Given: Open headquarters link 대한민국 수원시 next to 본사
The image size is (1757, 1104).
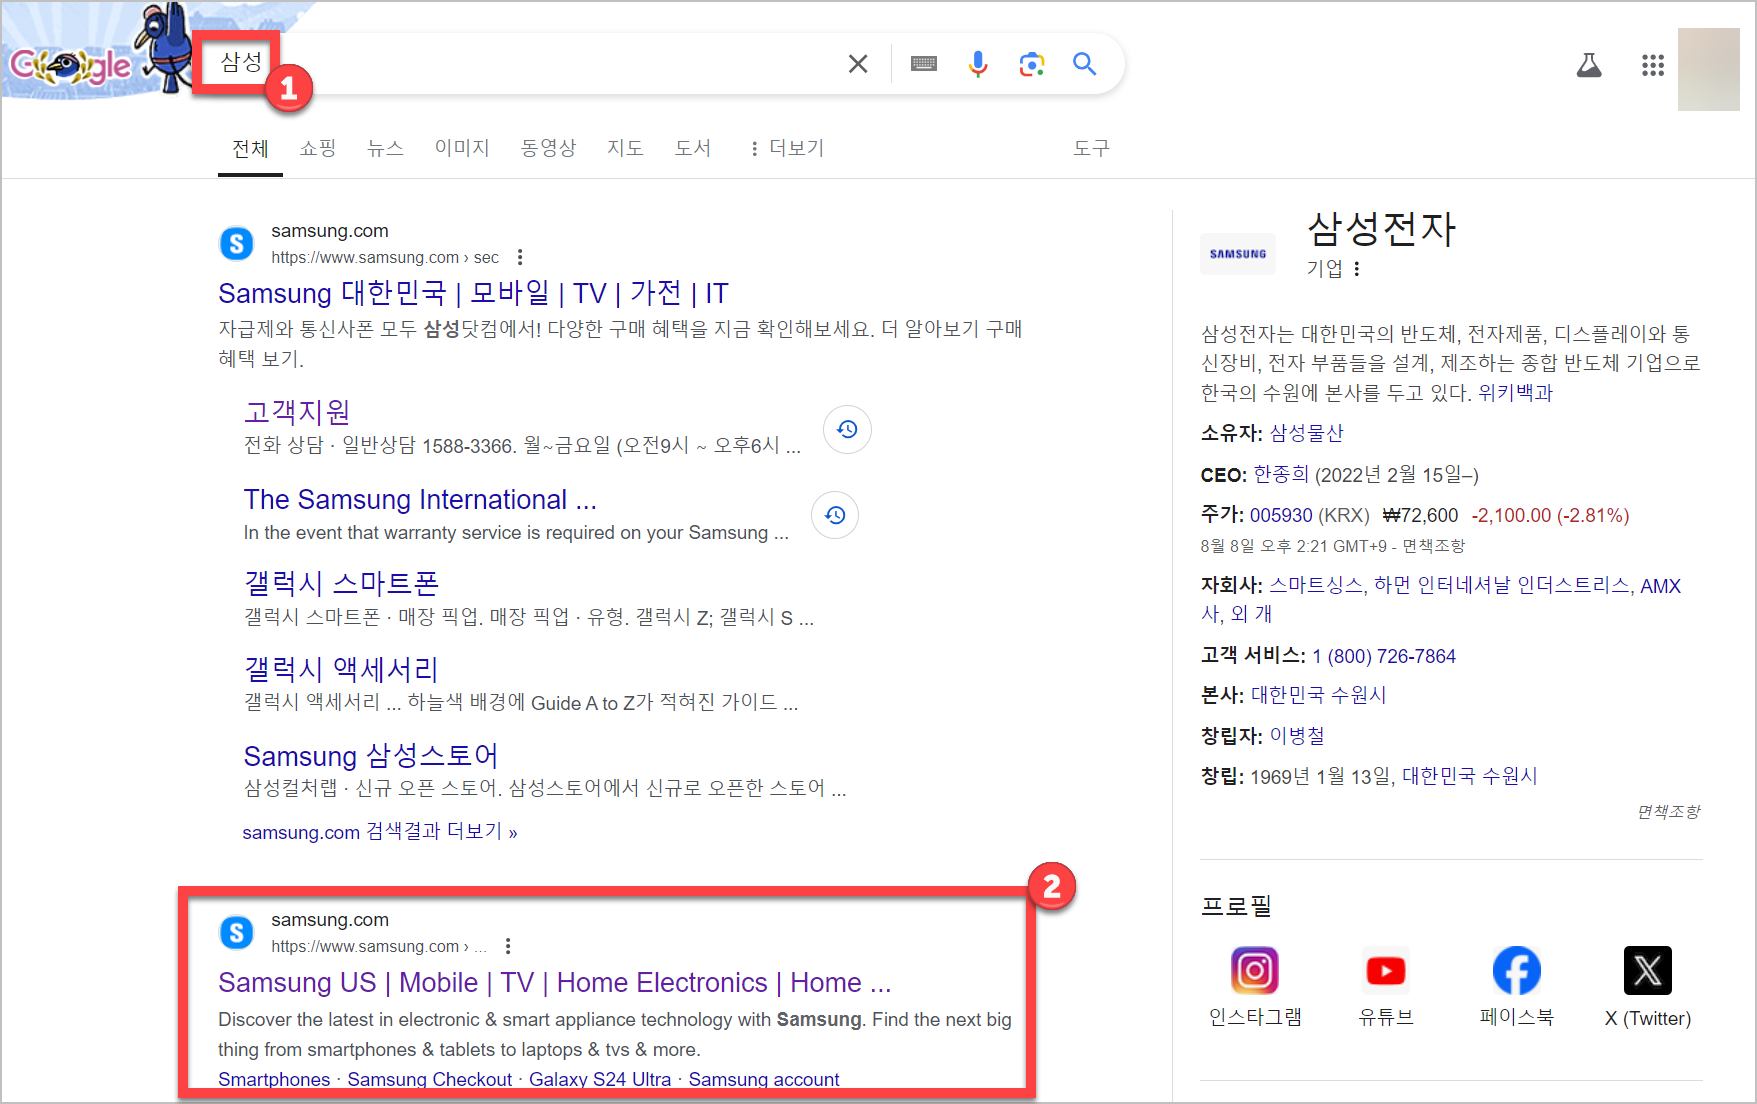Looking at the screenshot, I should [1318, 695].
